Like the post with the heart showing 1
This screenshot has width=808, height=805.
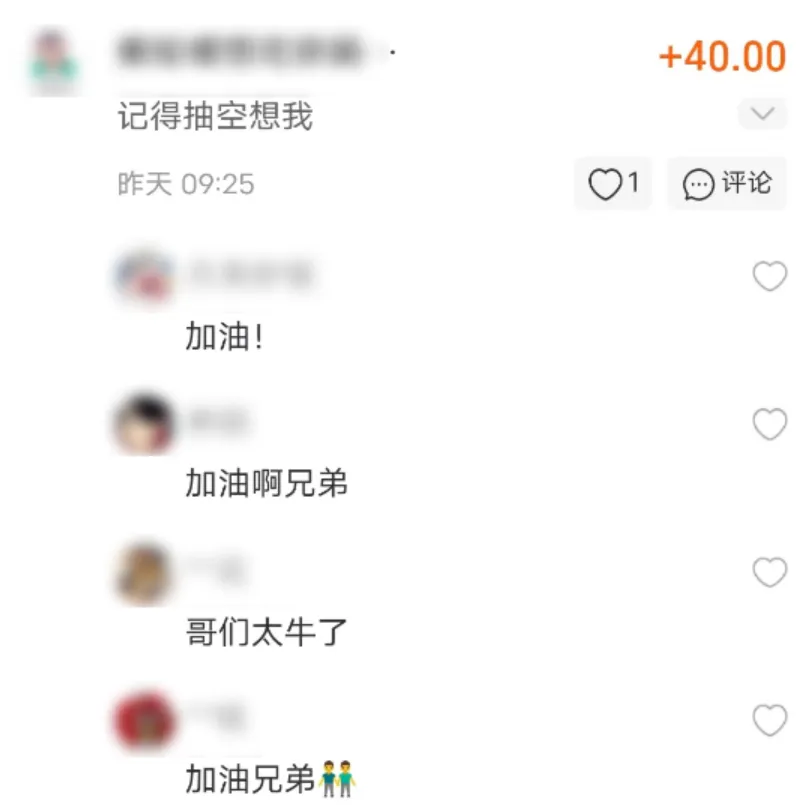[613, 183]
